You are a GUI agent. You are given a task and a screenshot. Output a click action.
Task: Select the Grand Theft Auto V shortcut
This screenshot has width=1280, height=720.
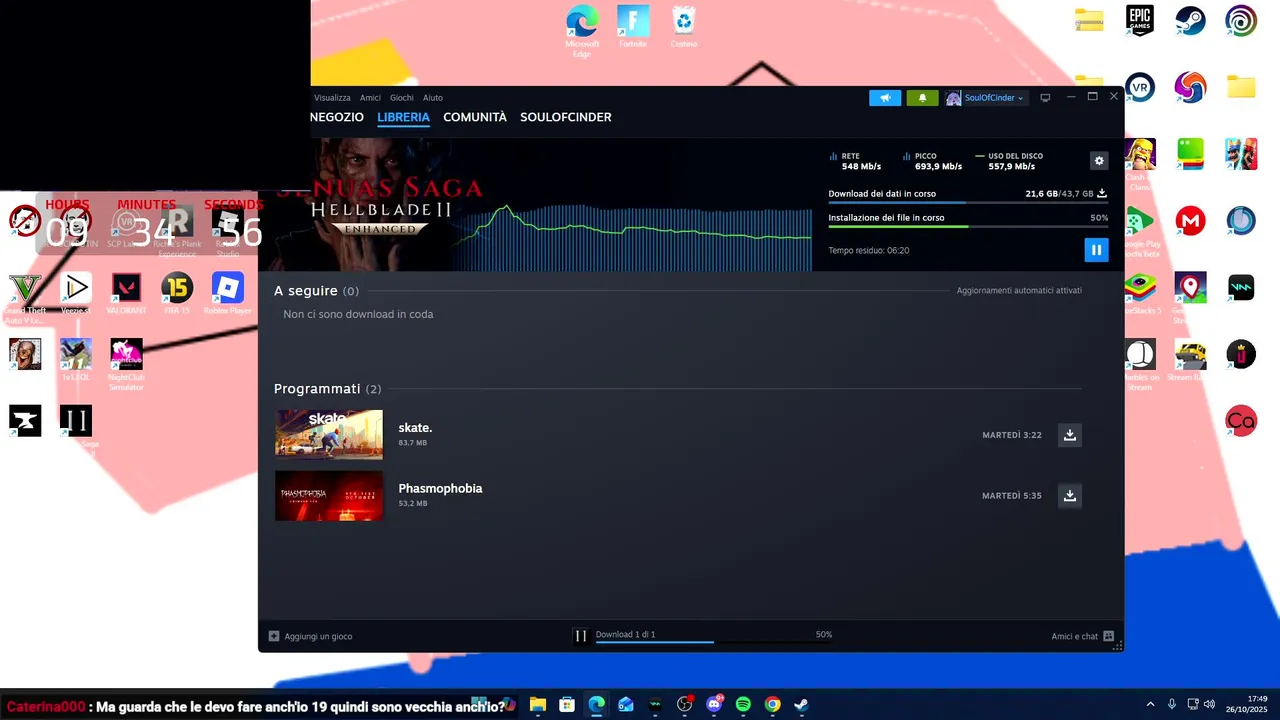pos(25,297)
